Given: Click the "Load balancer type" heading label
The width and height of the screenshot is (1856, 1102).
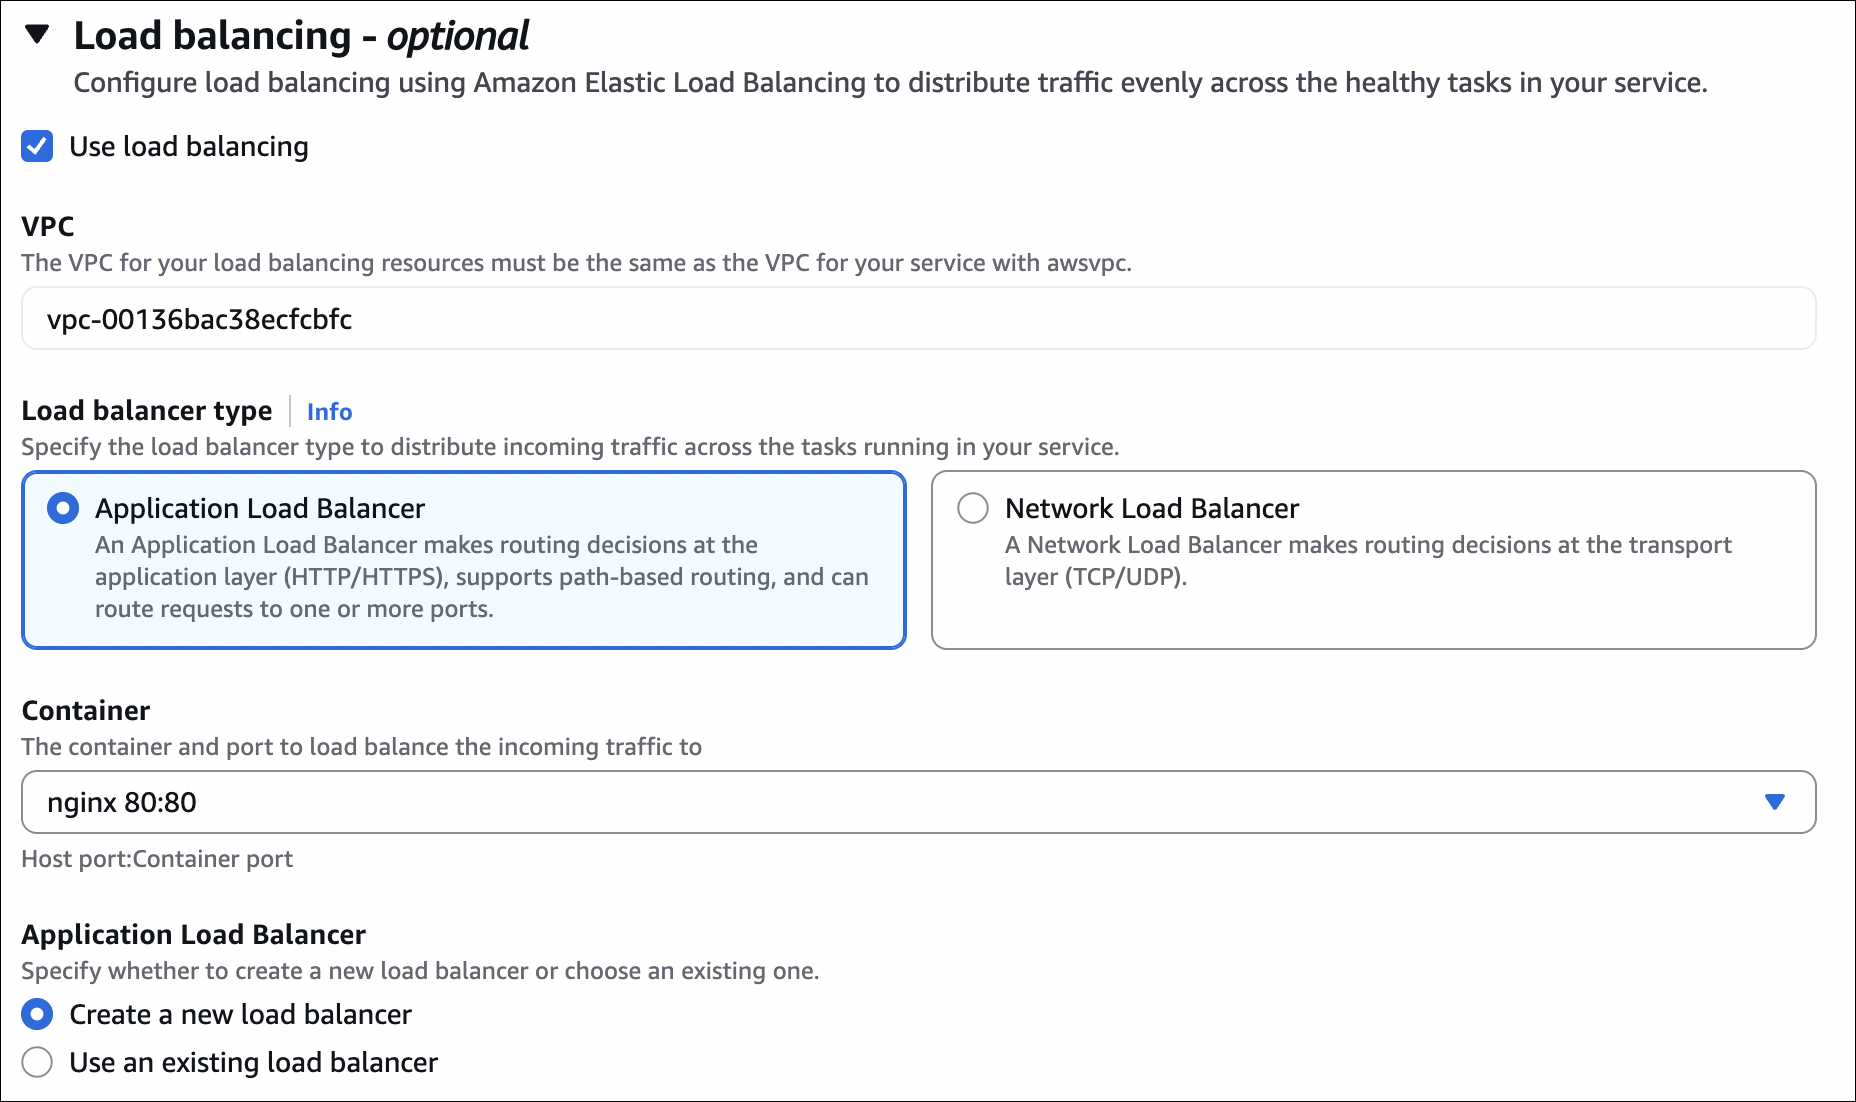Looking at the screenshot, I should pos(147,411).
